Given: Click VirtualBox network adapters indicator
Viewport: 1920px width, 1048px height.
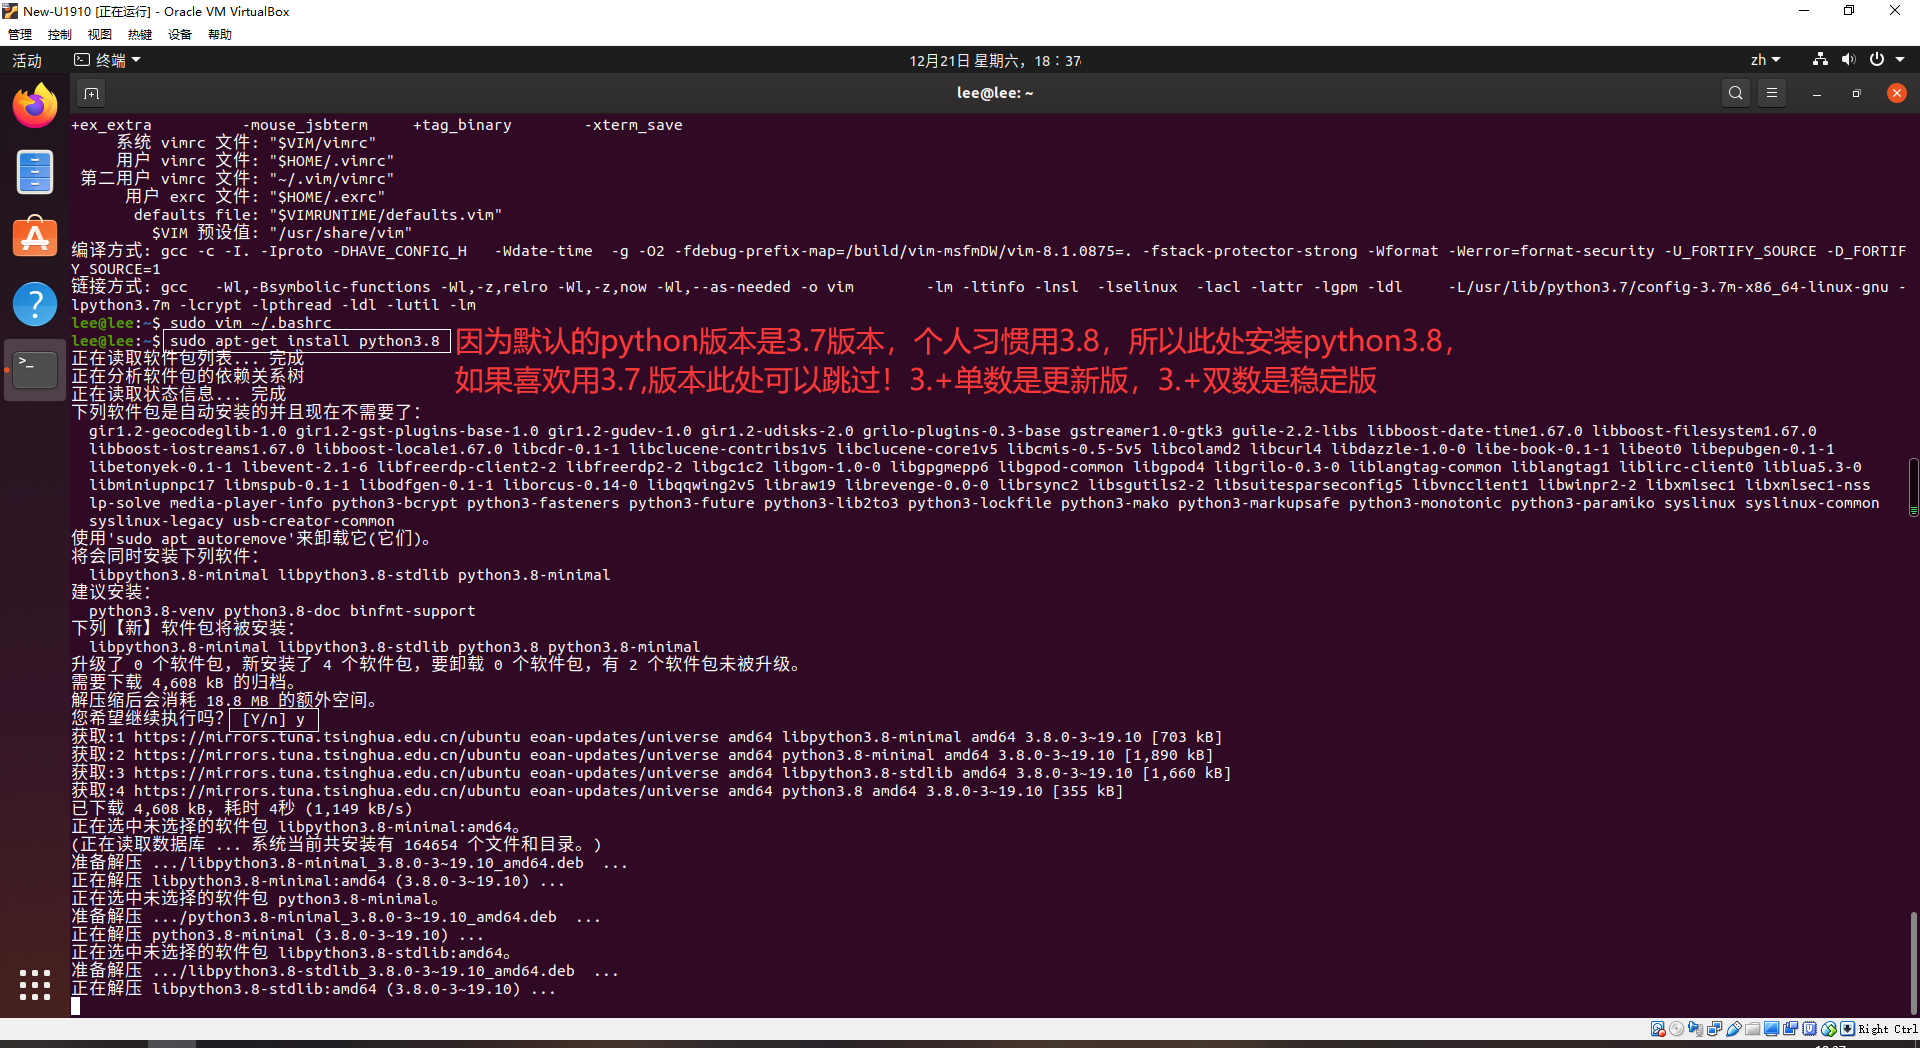Looking at the screenshot, I should 1714,1029.
